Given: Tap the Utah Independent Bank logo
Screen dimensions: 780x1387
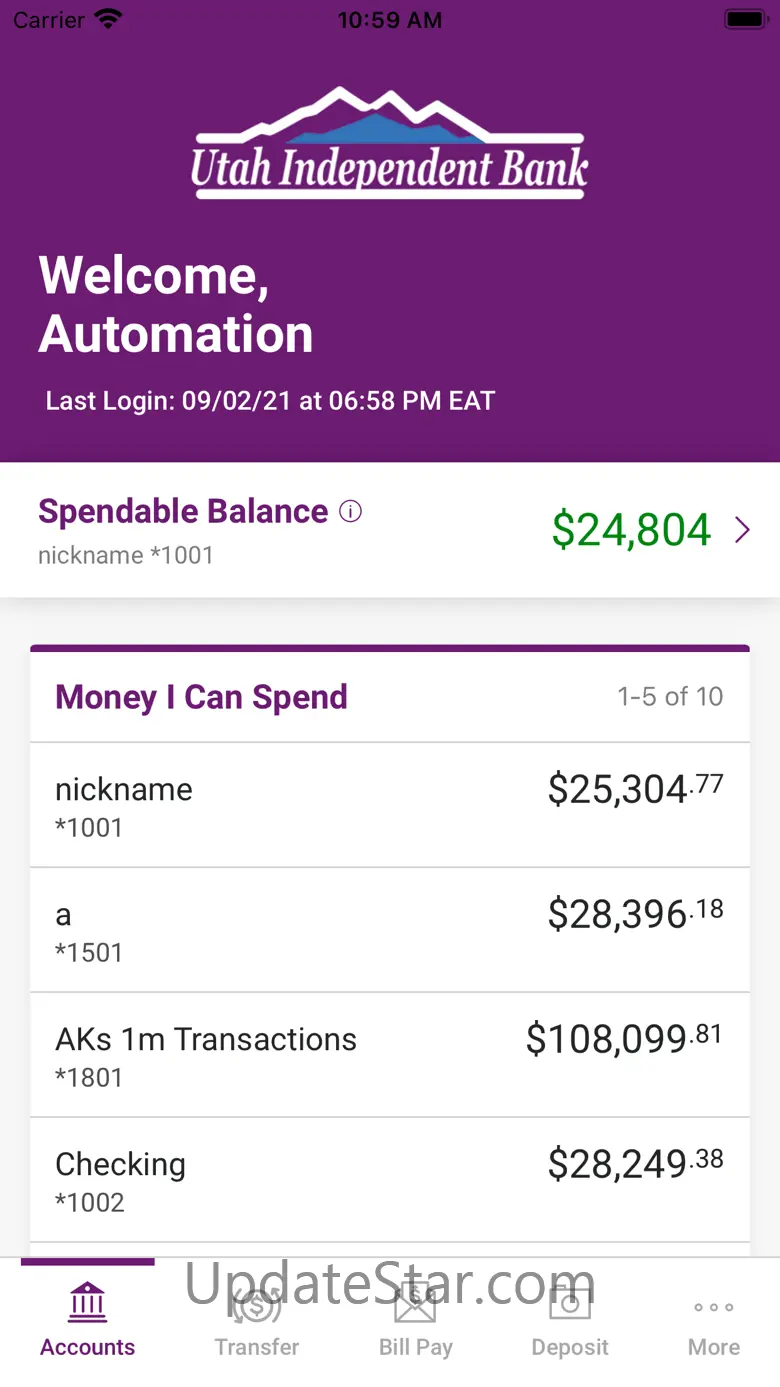Looking at the screenshot, I should [x=390, y=143].
